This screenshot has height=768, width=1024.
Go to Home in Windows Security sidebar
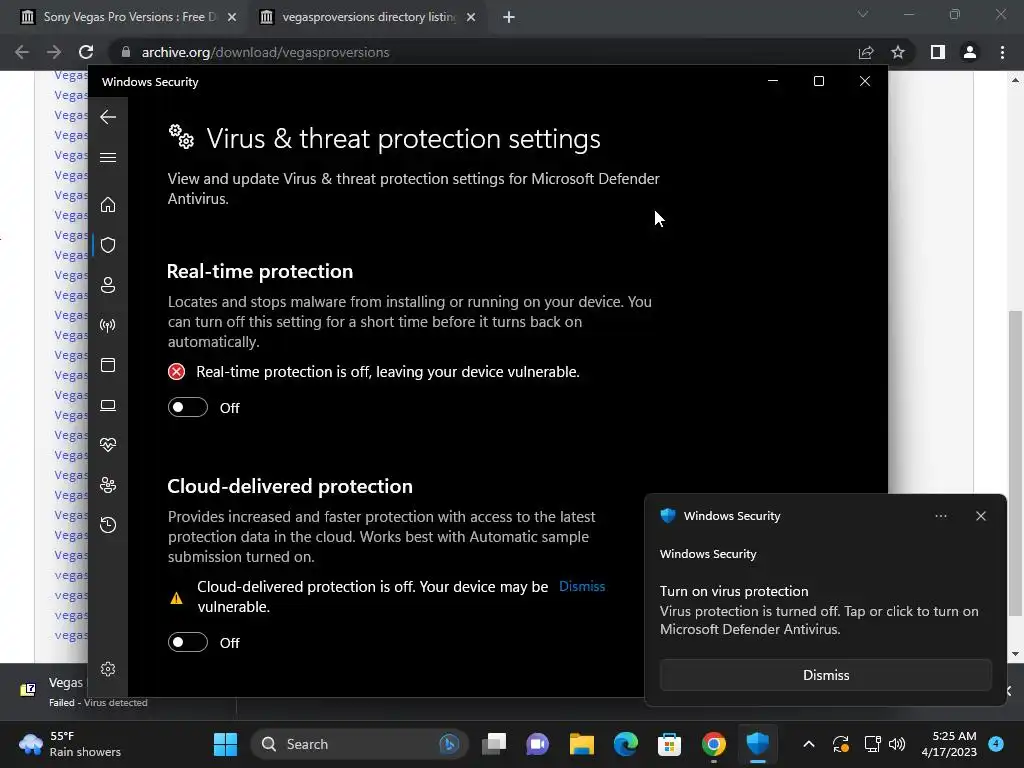coord(108,205)
